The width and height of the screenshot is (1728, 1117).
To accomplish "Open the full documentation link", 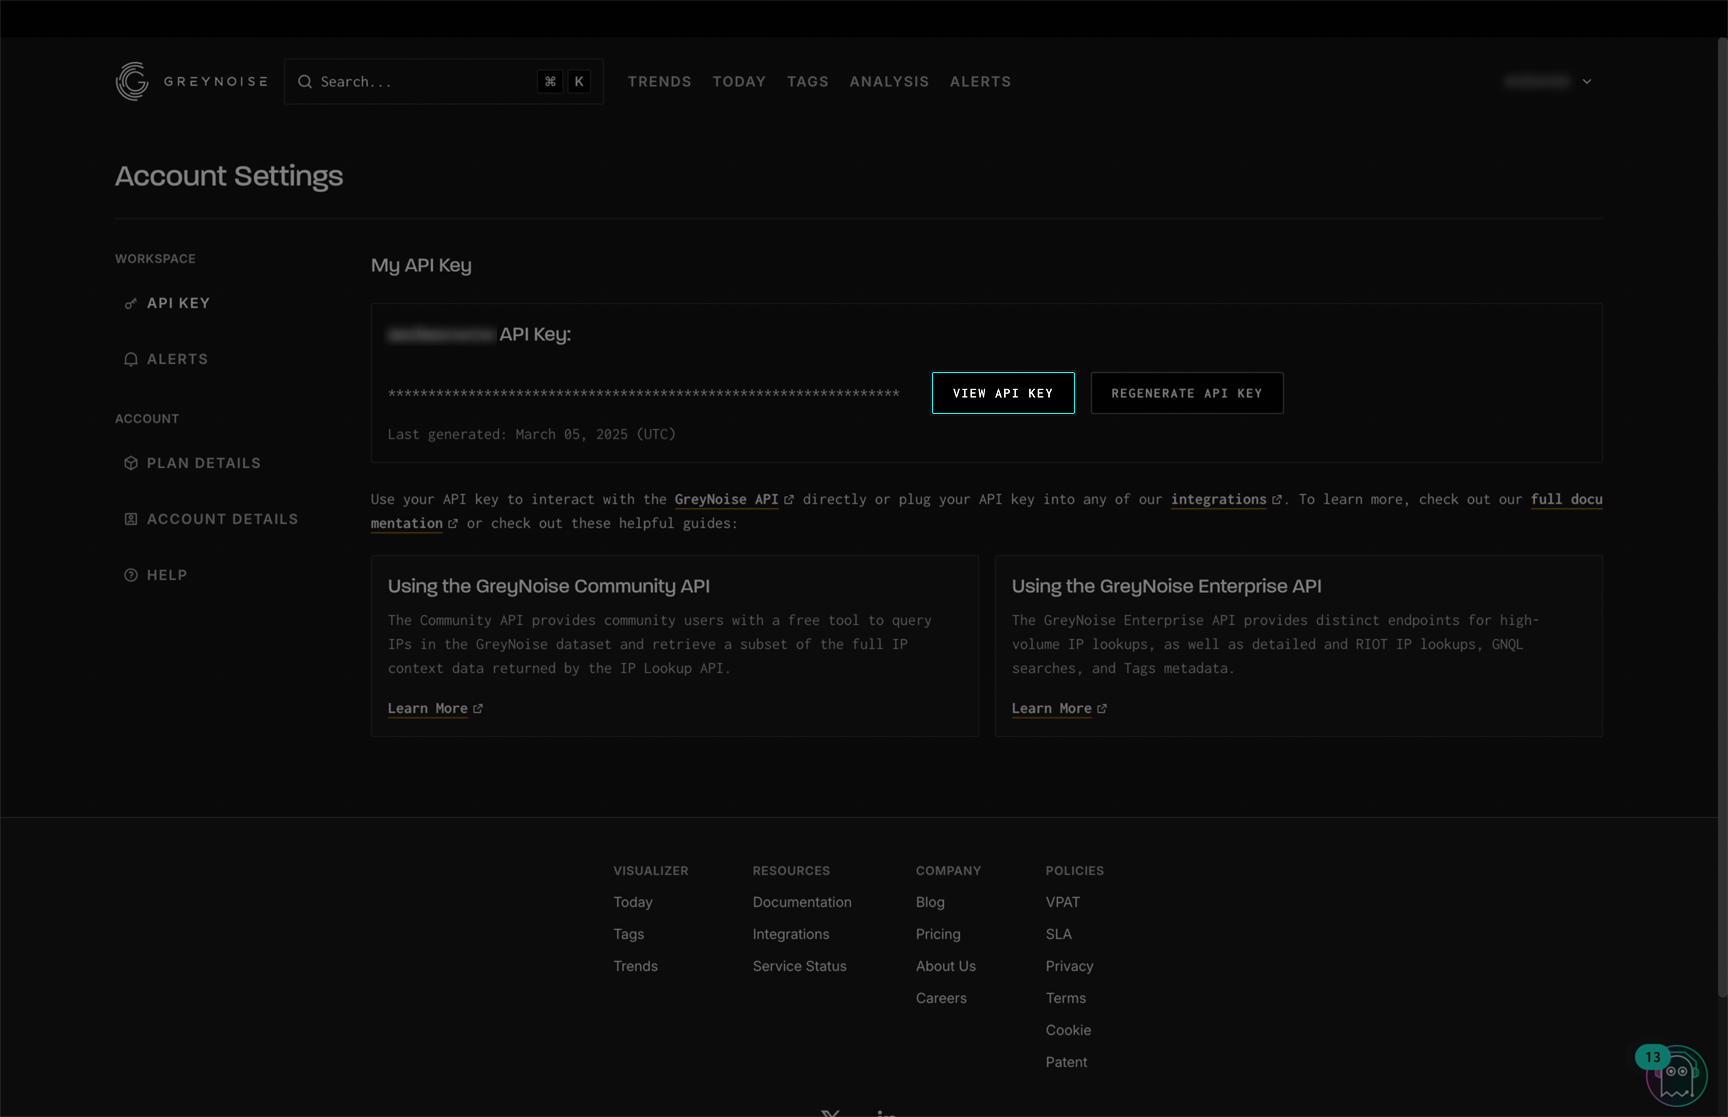I will pyautogui.click(x=1565, y=499).
